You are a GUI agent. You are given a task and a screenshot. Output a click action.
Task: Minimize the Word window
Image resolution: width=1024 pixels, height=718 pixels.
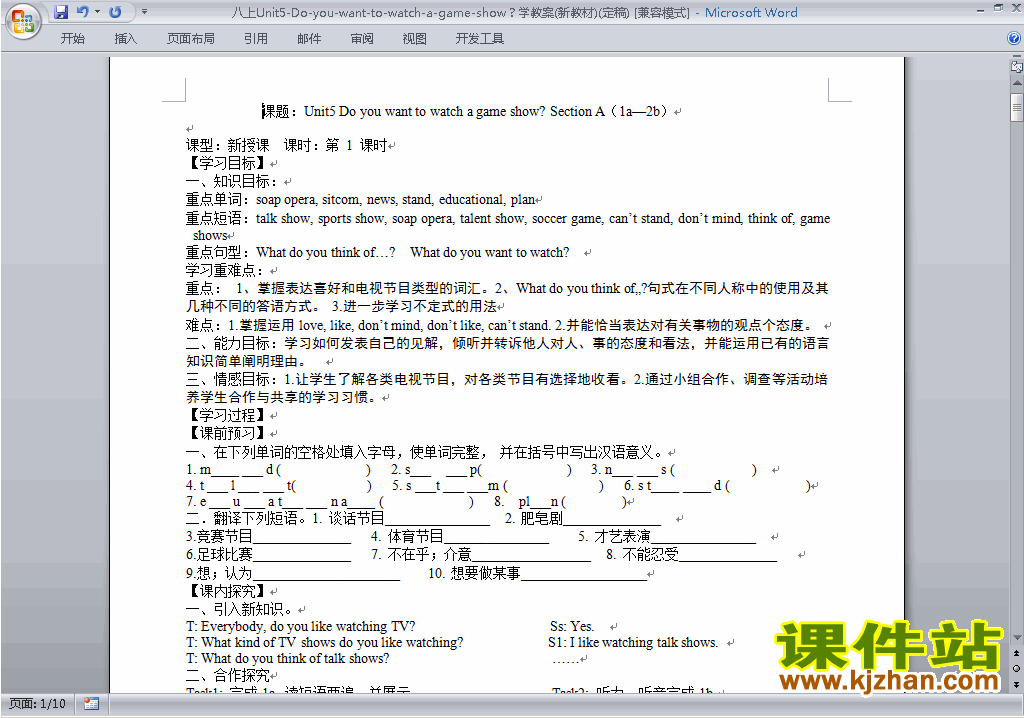tap(981, 10)
